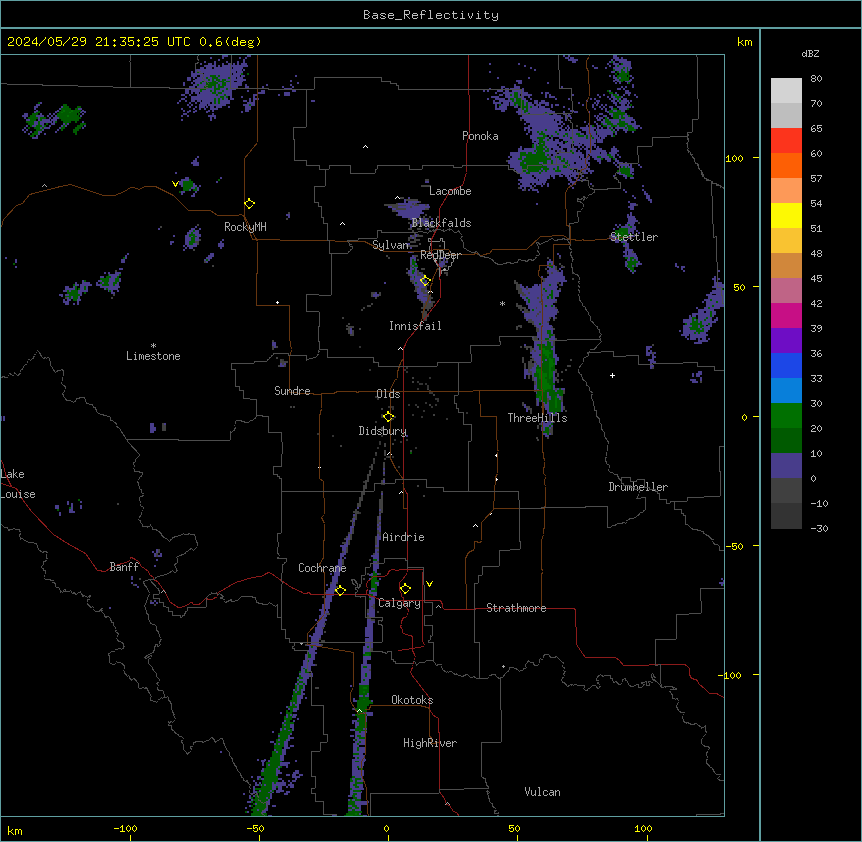Image resolution: width=862 pixels, height=842 pixels.
Task: Click the km unit label at bottom left
Action: pos(15,830)
